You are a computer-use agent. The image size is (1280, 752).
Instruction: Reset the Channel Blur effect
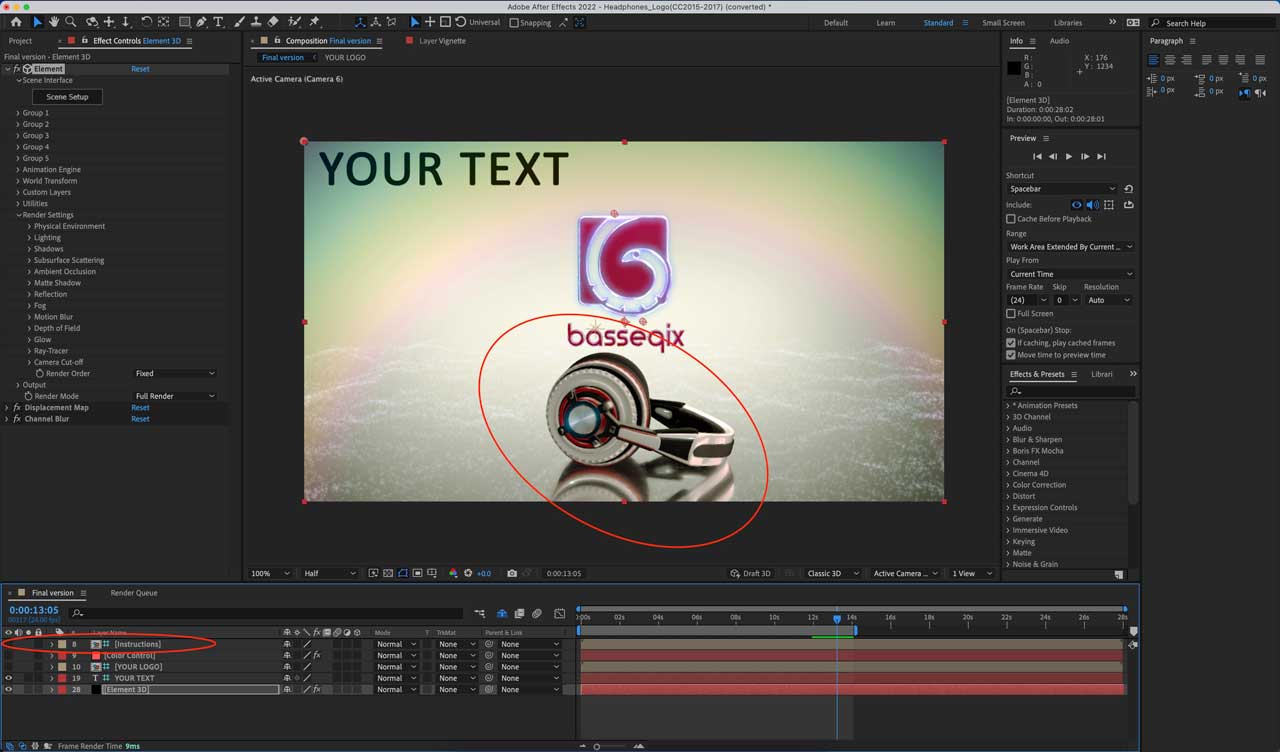click(x=140, y=419)
